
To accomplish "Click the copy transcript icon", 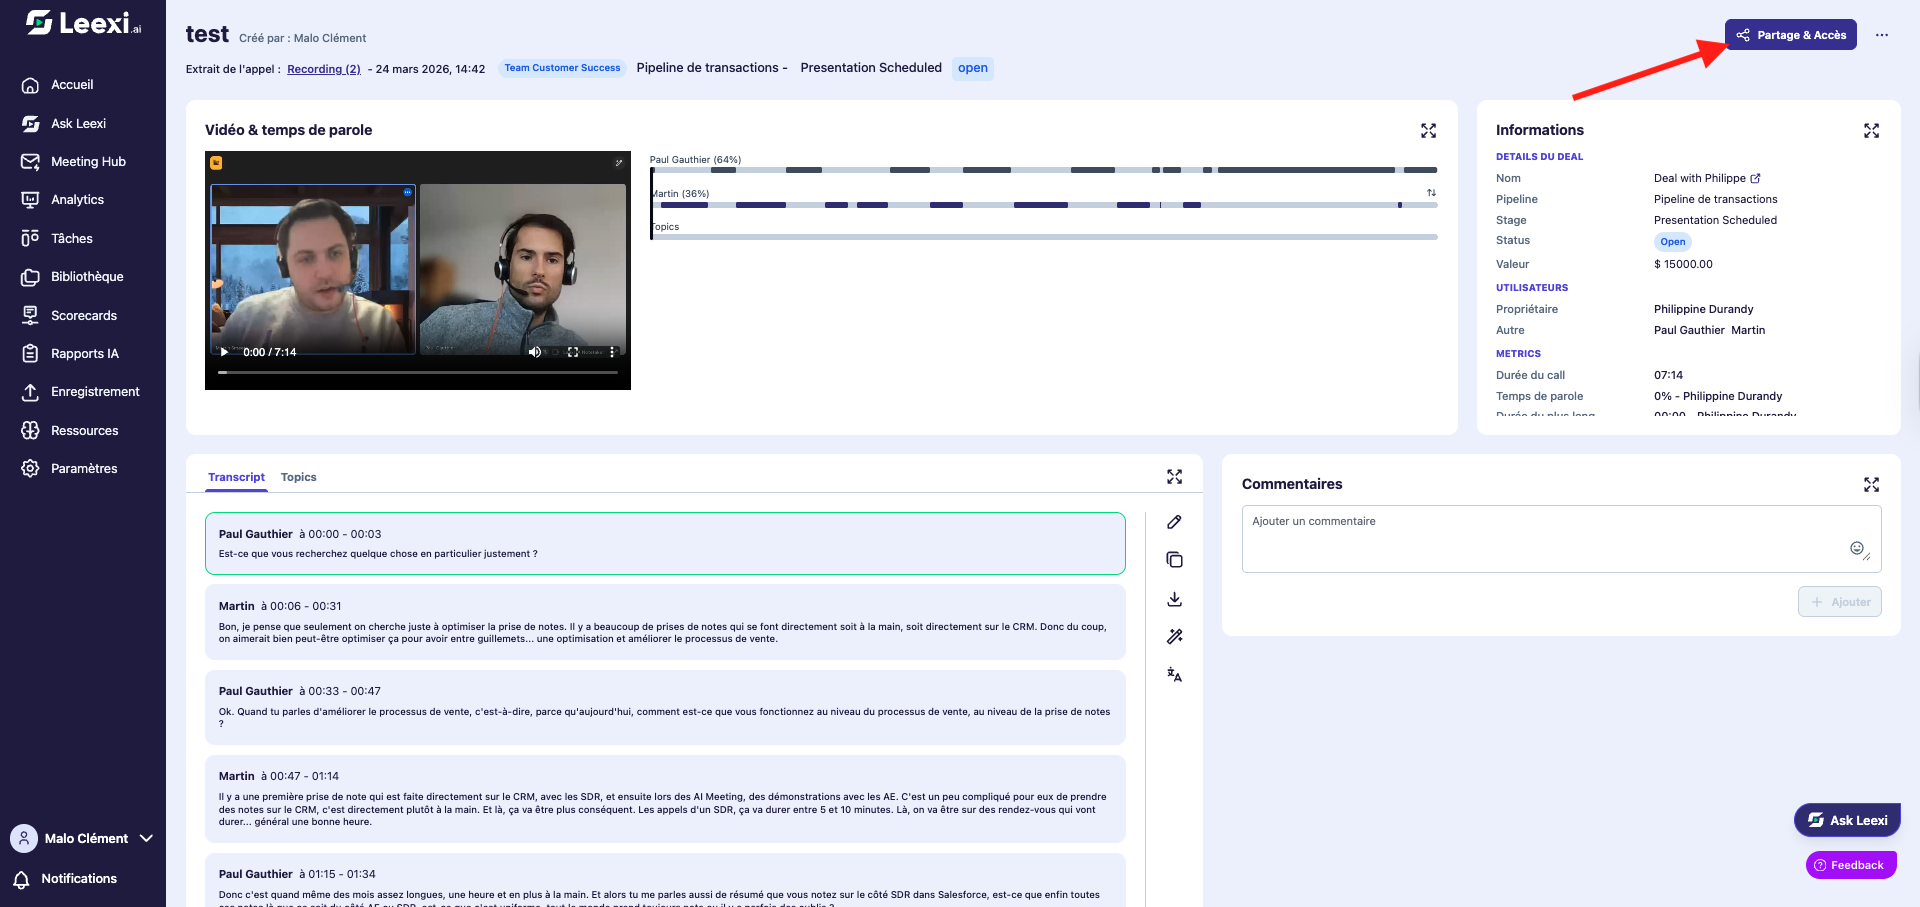I will coord(1174,560).
